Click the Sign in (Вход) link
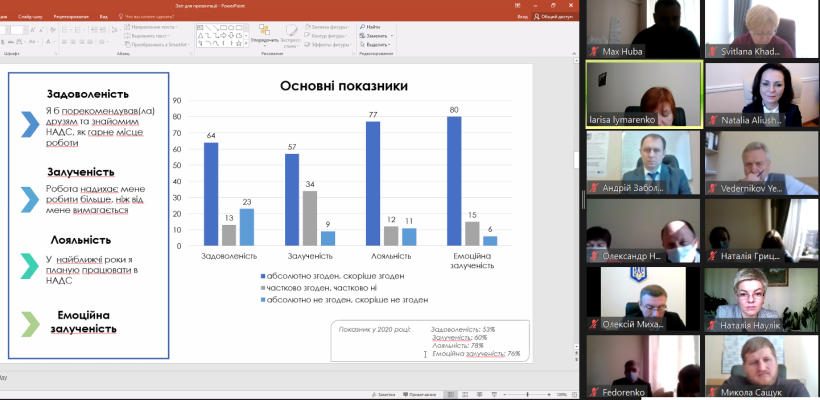820x400 pixels. click(x=522, y=17)
